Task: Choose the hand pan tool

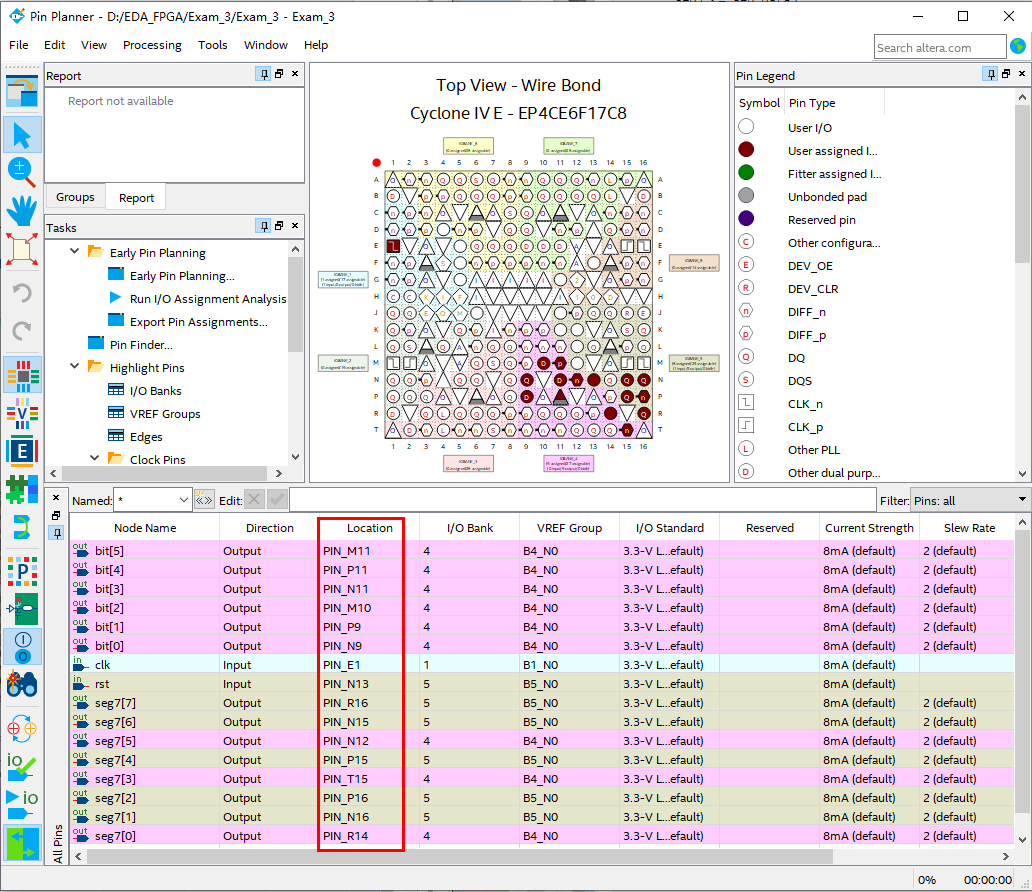Action: pos(22,211)
